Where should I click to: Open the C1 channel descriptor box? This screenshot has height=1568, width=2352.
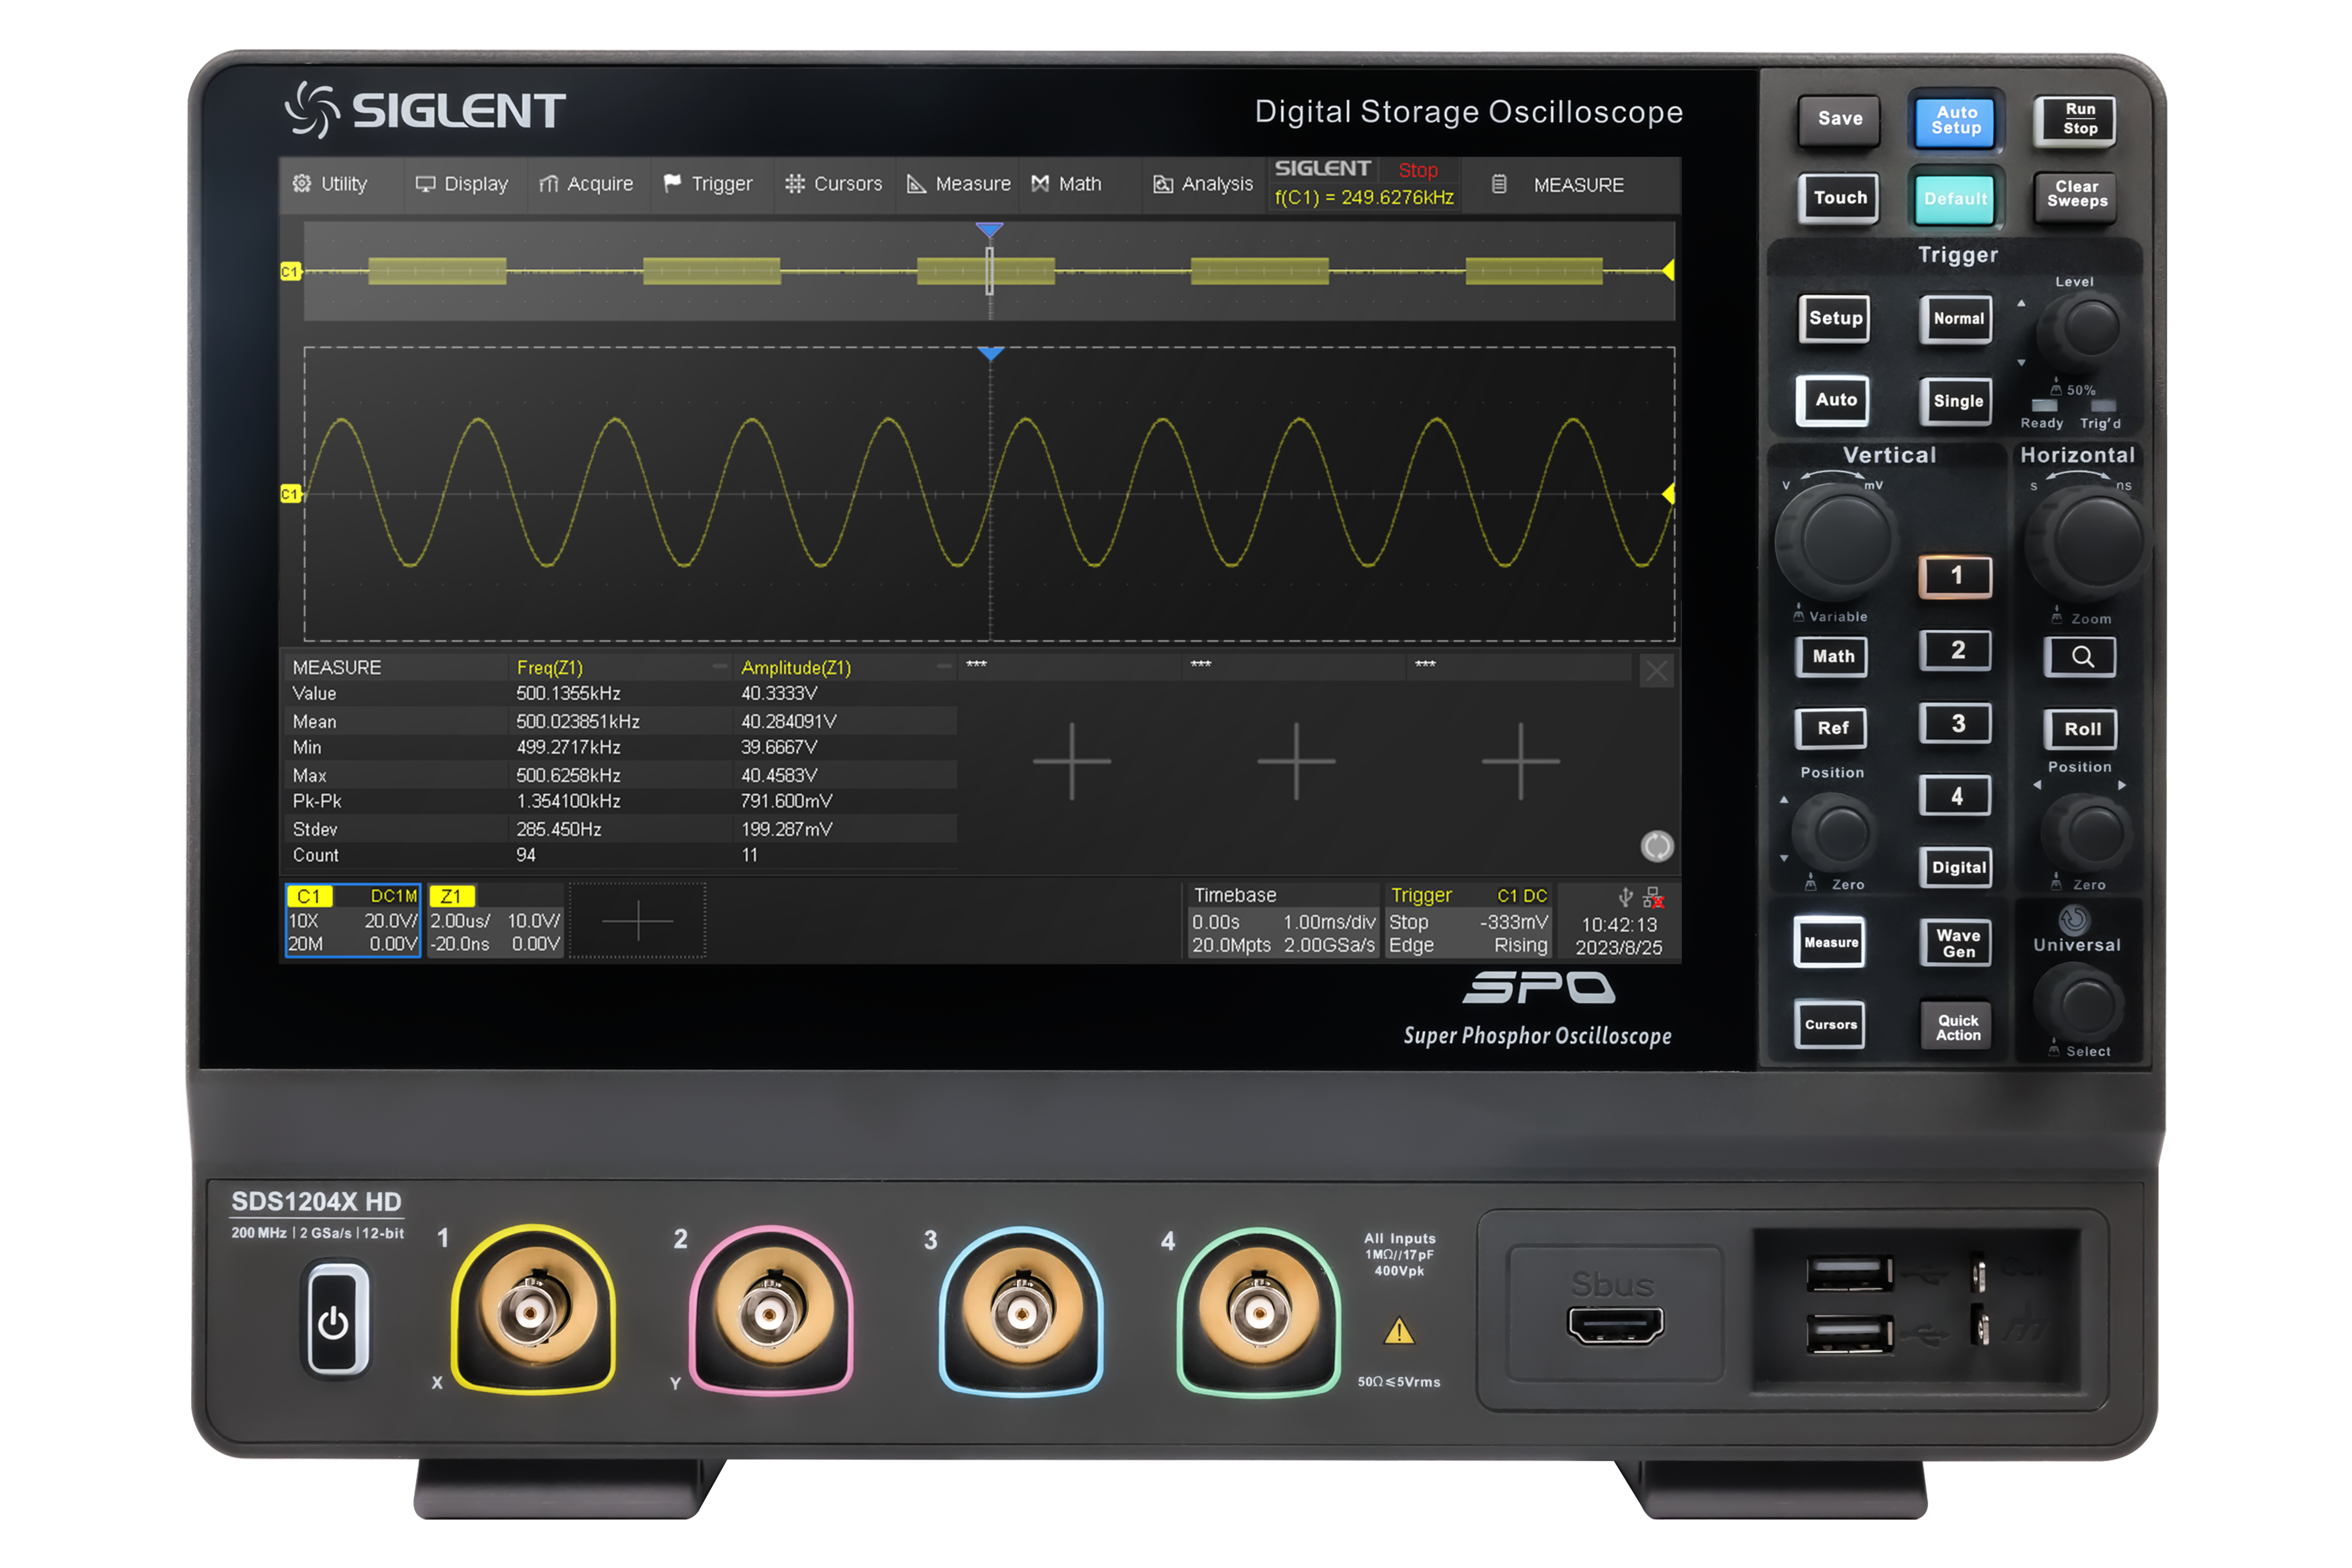click(x=353, y=921)
